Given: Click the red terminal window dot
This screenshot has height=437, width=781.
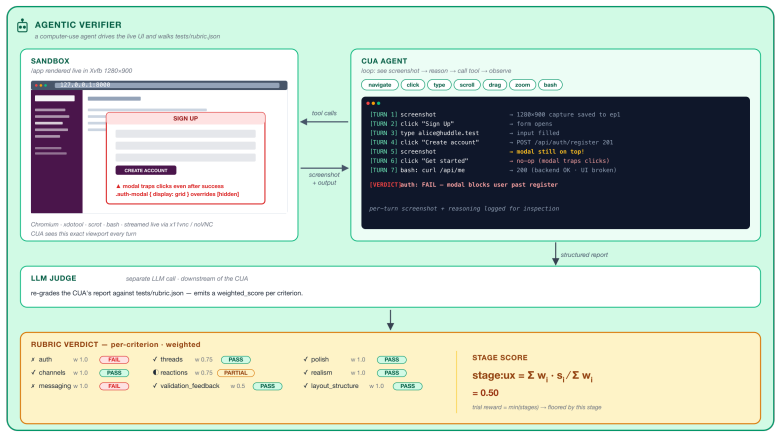Looking at the screenshot, I should [x=368, y=104].
